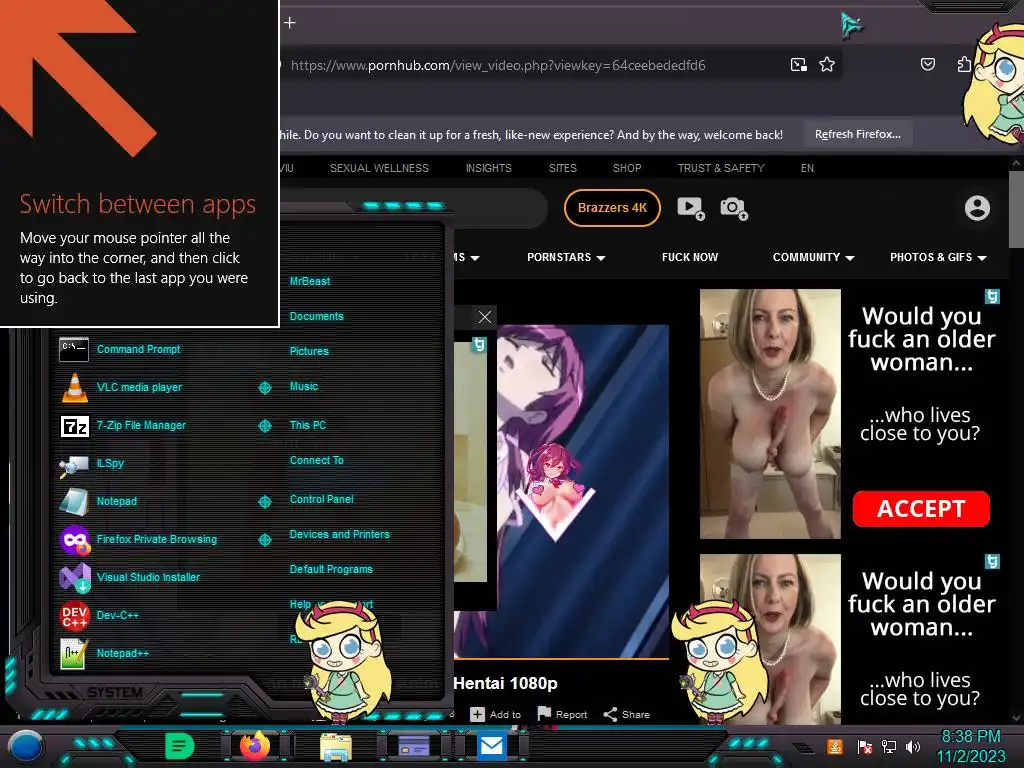This screenshot has width=1024, height=768.
Task: Click the purple window app on taskbar
Action: click(413, 745)
